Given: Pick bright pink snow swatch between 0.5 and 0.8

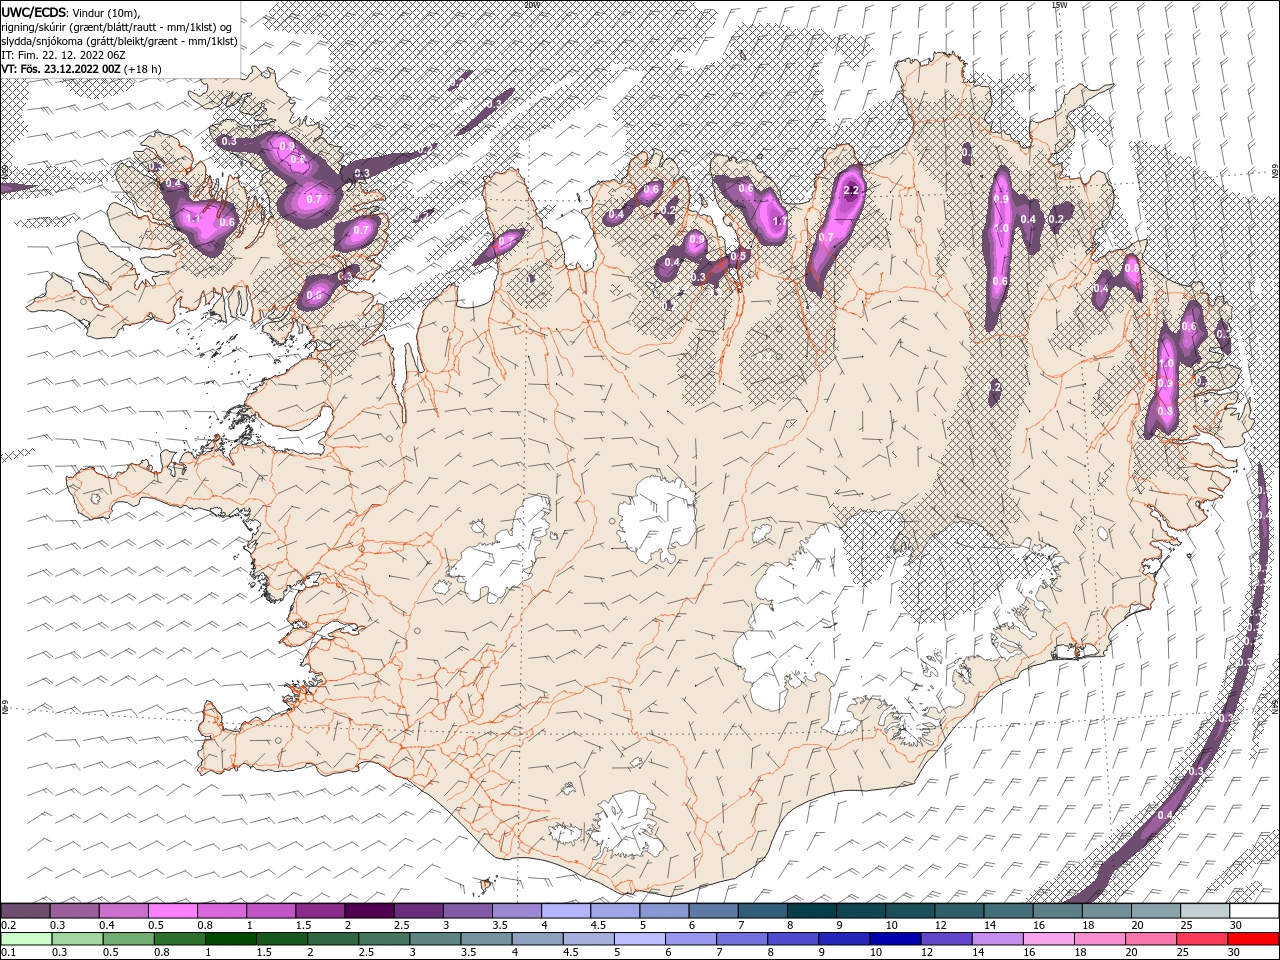Looking at the screenshot, I should pos(172,910).
